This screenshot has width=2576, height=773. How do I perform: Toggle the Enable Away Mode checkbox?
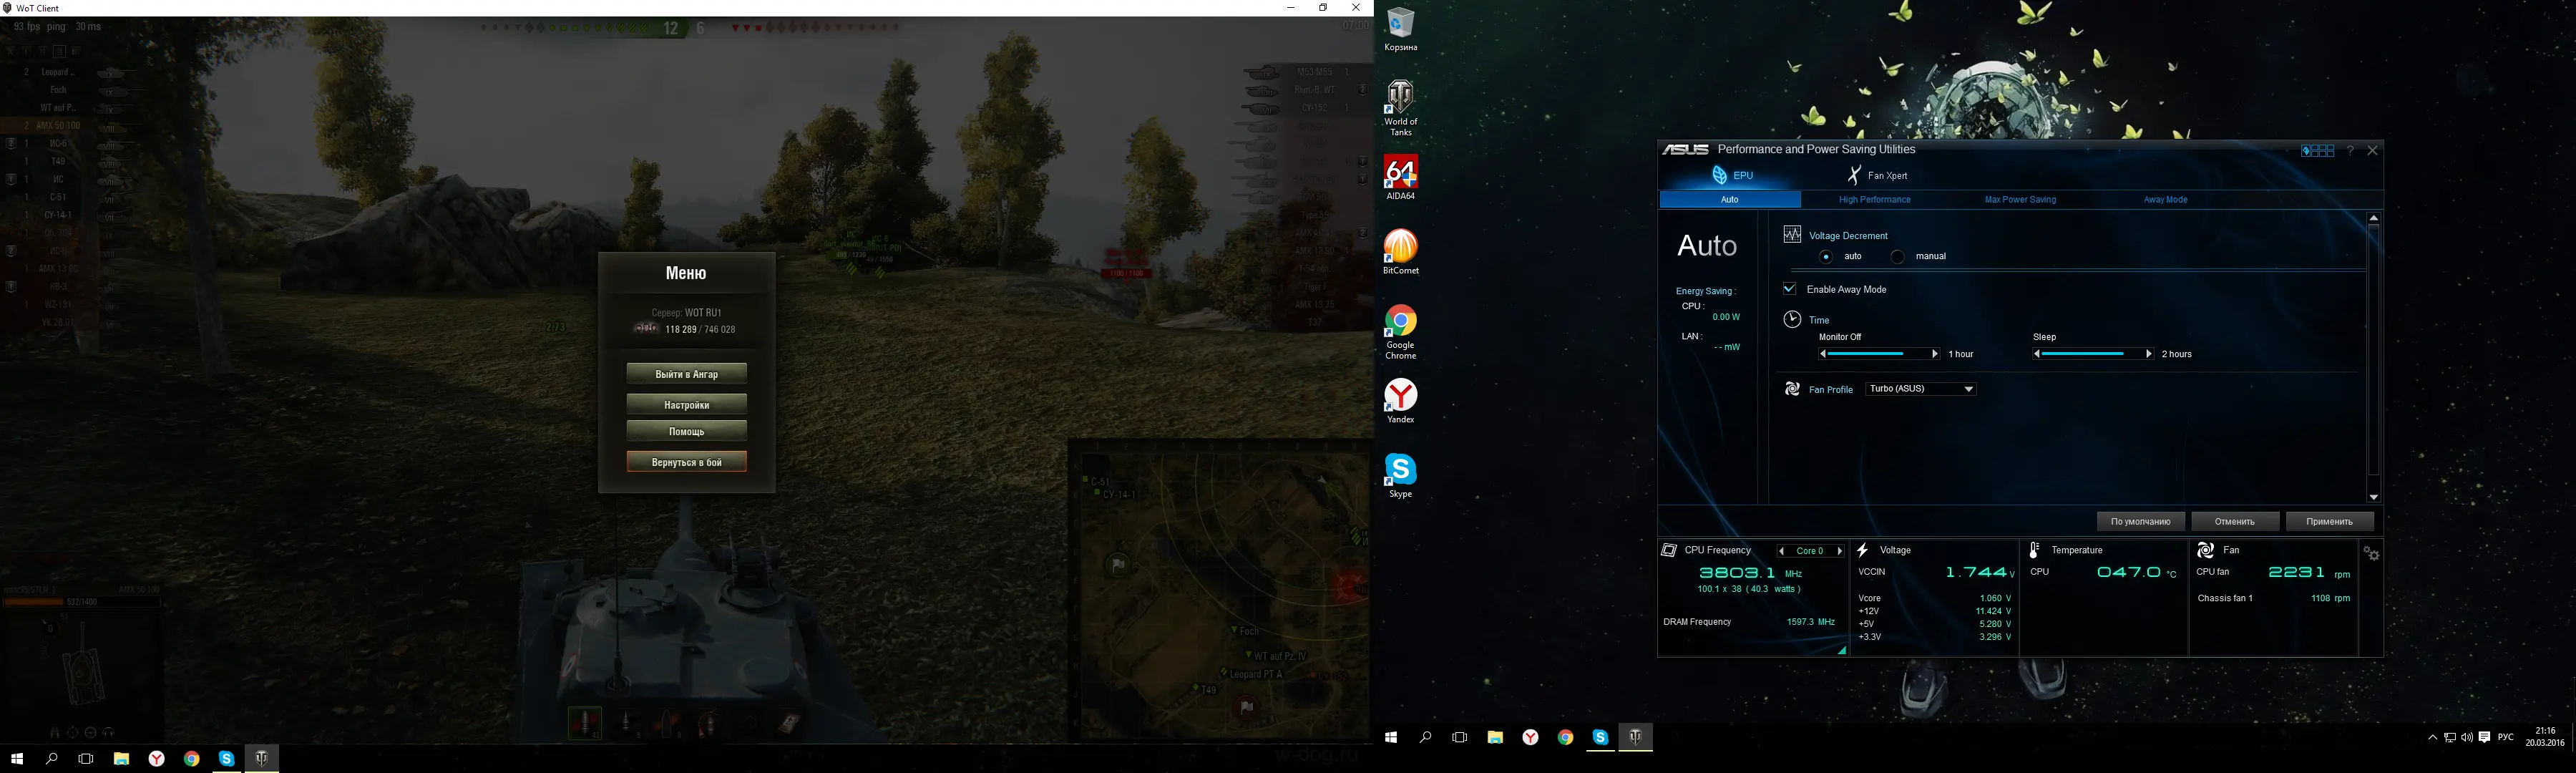coord(1789,289)
